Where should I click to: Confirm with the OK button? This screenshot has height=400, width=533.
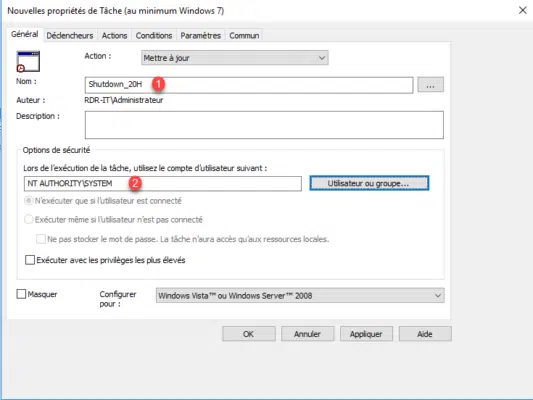[249, 334]
